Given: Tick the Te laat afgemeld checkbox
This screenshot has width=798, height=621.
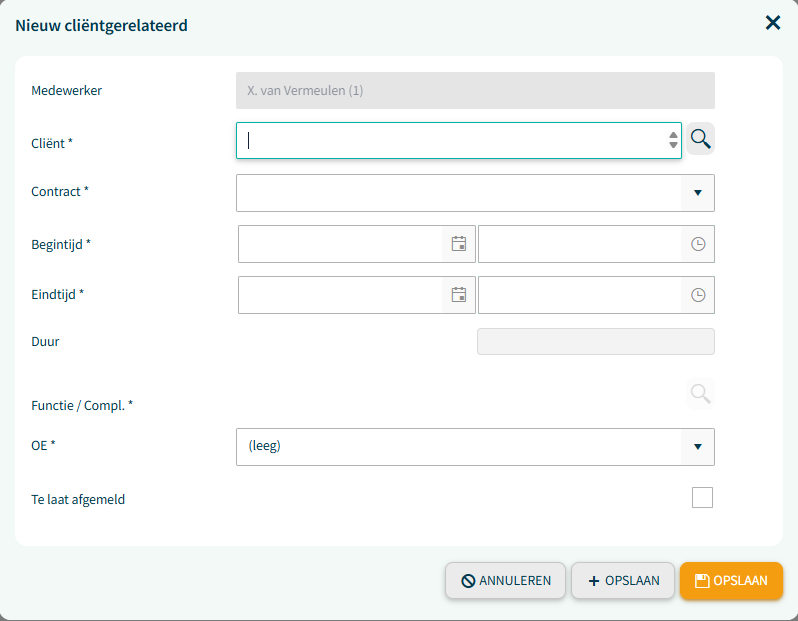Looking at the screenshot, I should [x=702, y=497].
